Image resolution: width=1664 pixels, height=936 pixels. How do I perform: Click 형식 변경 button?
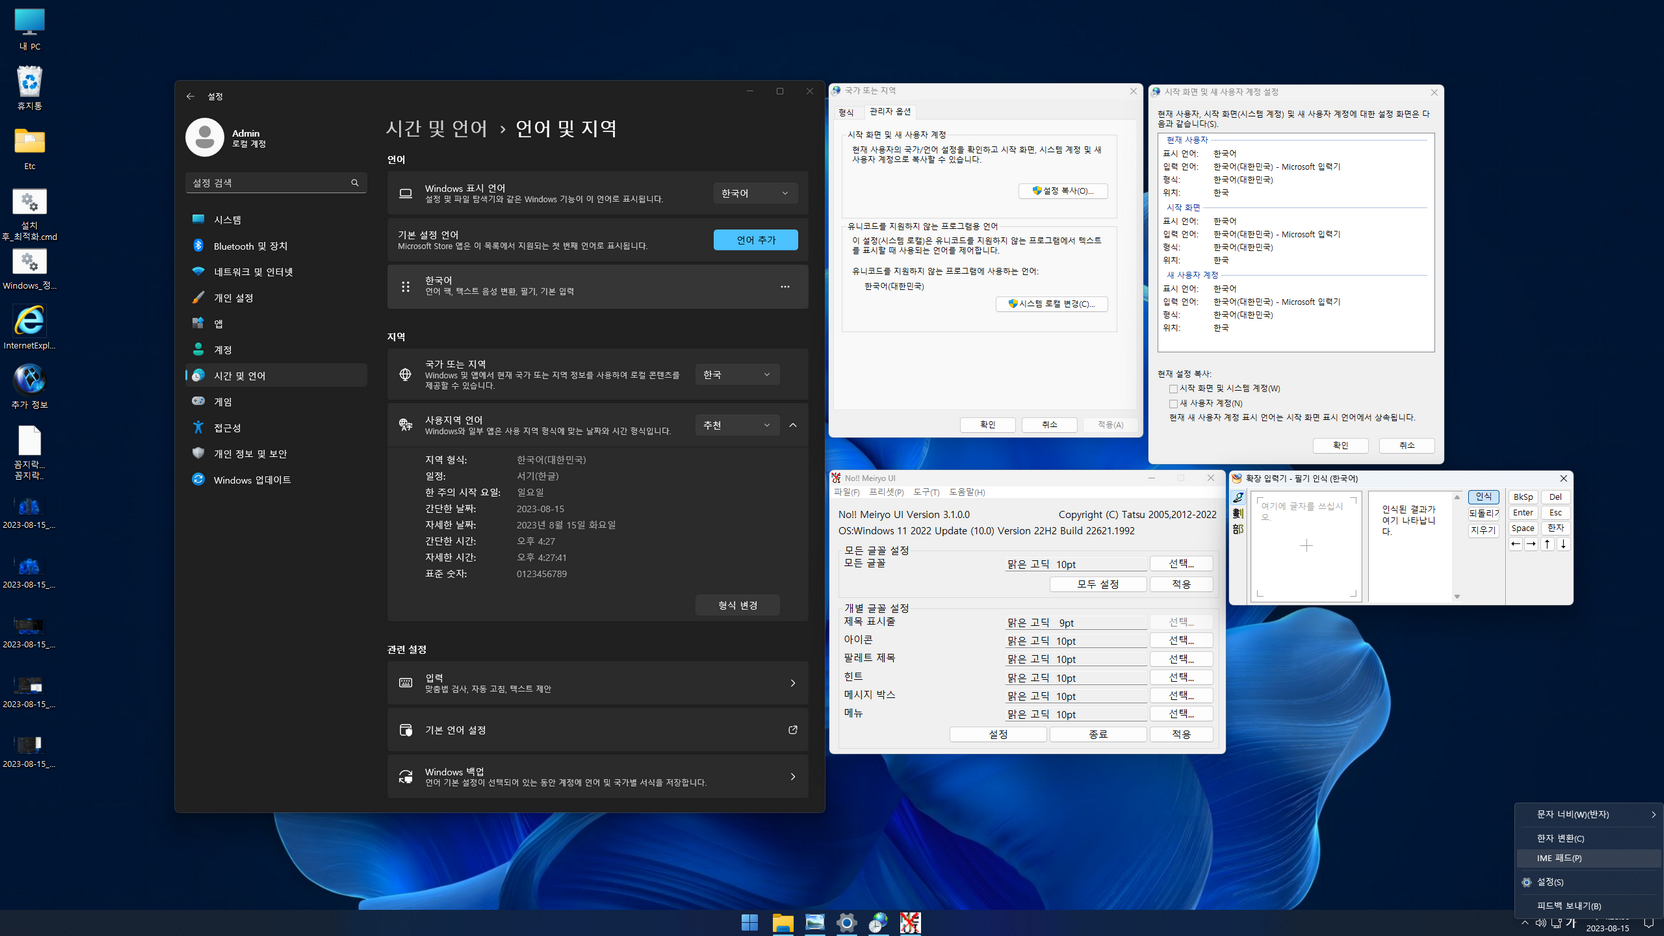[738, 605]
